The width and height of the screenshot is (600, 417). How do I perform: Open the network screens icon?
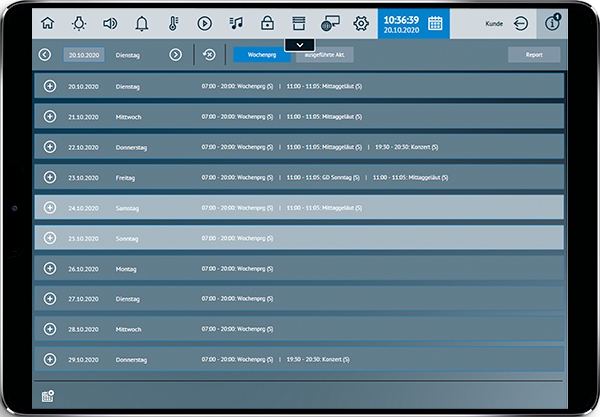(x=330, y=23)
